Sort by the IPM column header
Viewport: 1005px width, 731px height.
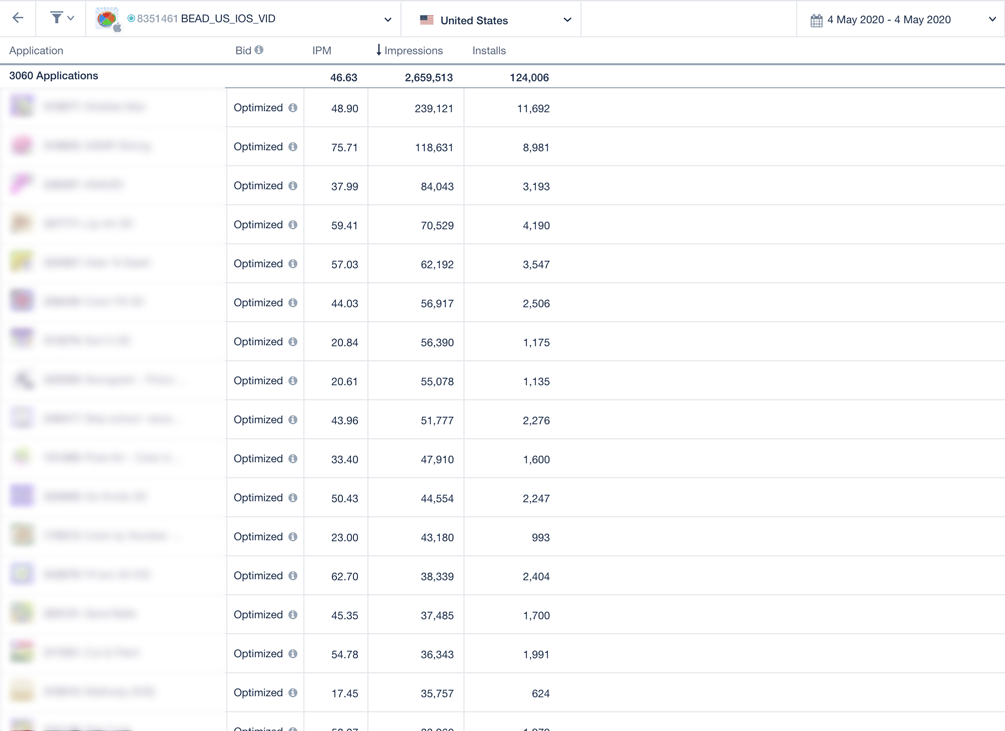(322, 51)
